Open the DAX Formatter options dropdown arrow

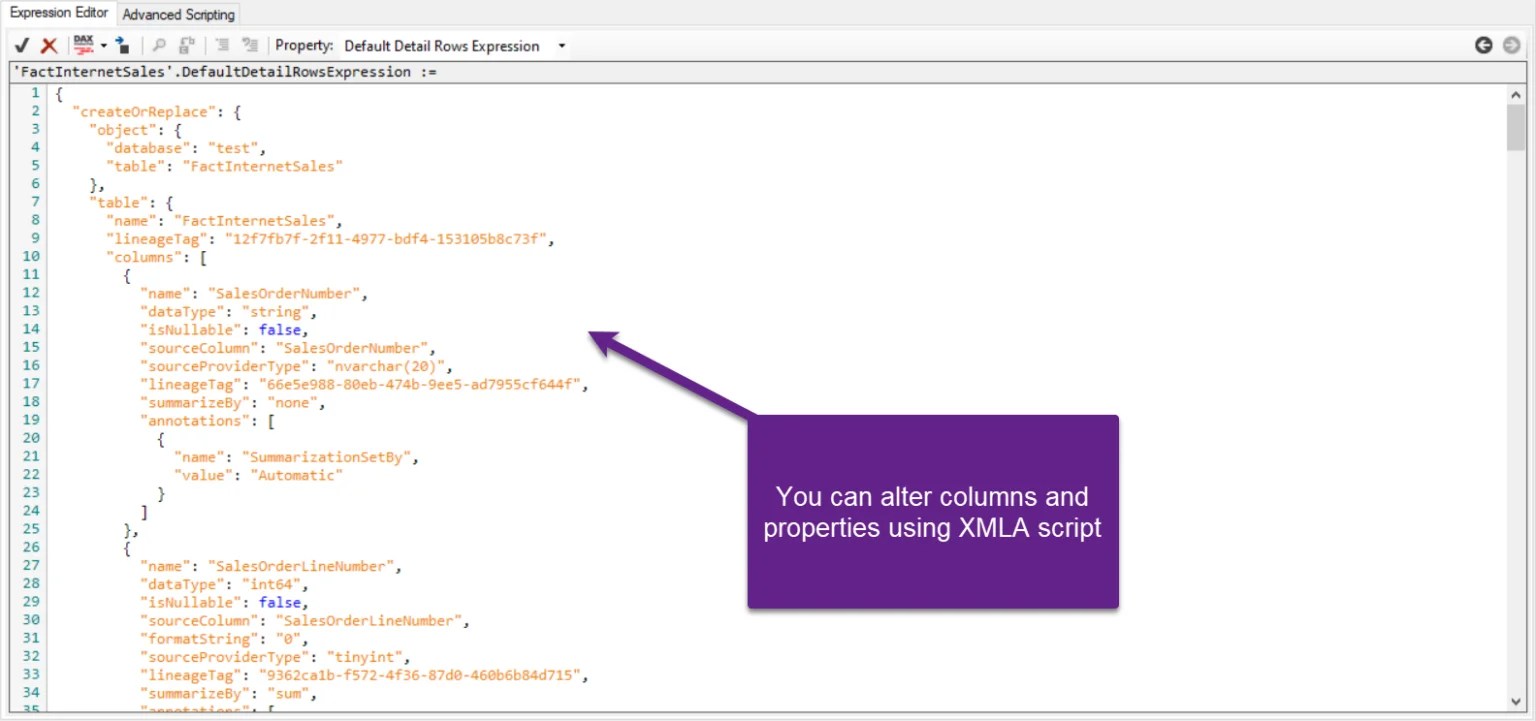click(105, 45)
